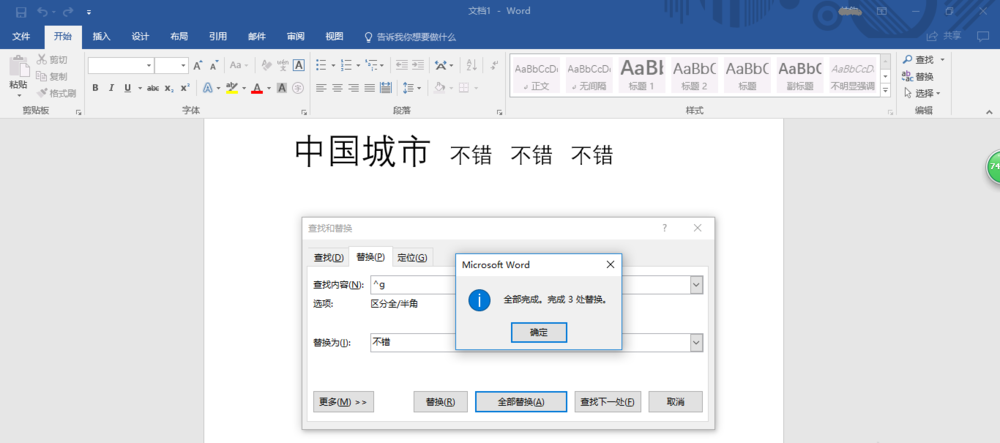This screenshot has height=443, width=1000.
Task: Click the center alignment icon
Action: click(338, 88)
